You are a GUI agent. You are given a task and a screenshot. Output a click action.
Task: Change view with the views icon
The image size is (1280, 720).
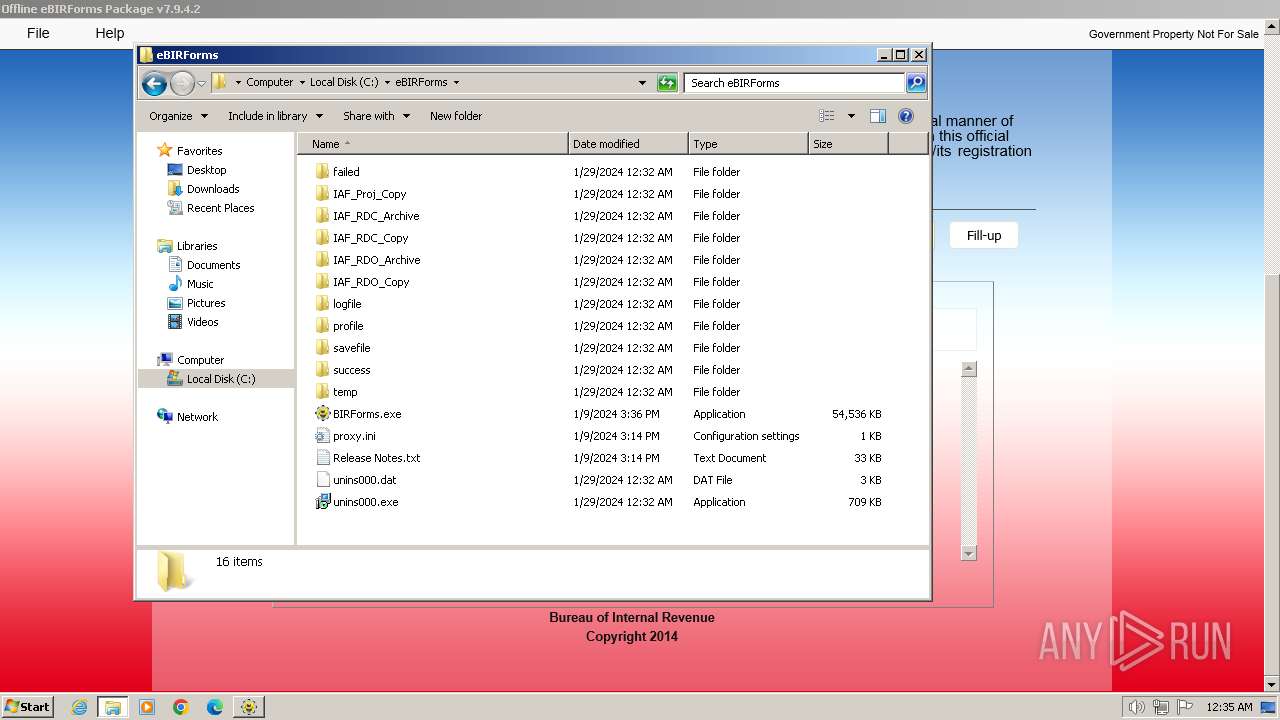pos(827,116)
